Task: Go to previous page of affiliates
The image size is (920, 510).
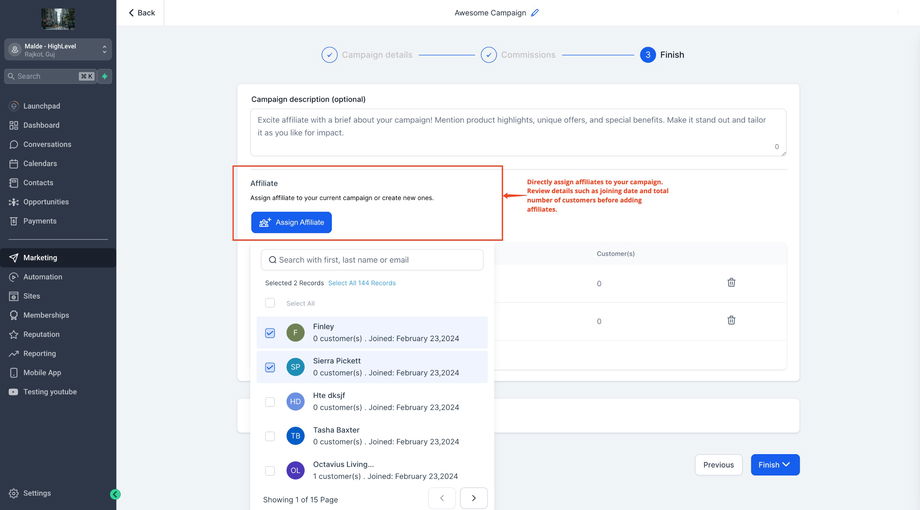Action: pos(442,498)
